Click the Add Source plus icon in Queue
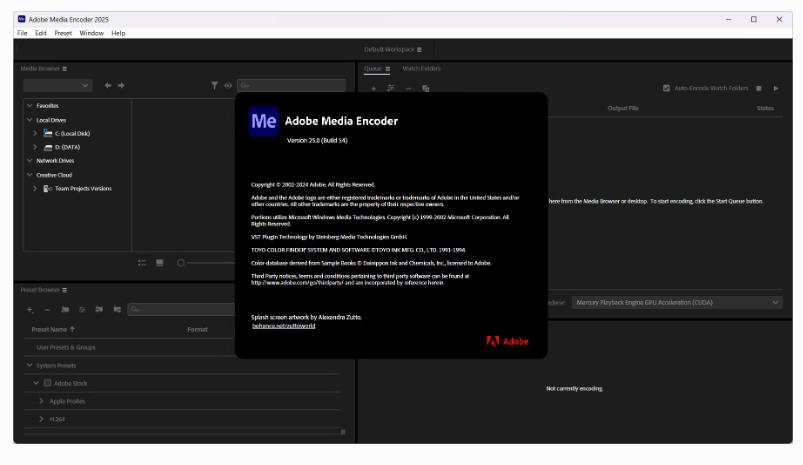 [374, 88]
